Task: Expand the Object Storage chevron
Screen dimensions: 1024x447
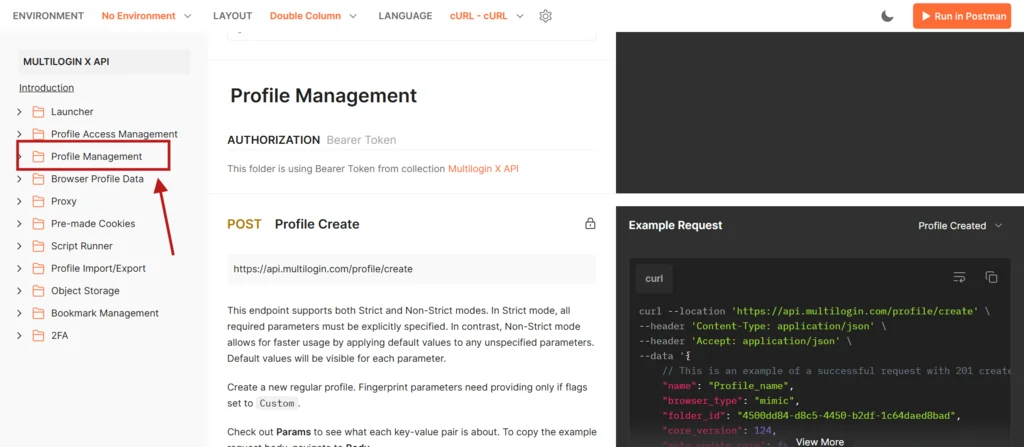Action: [x=20, y=291]
